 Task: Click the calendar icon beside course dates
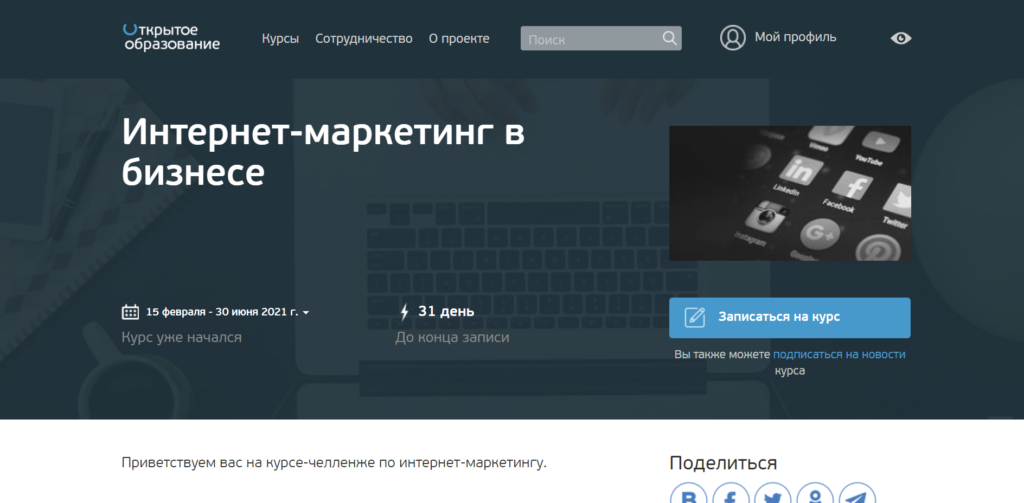click(130, 312)
